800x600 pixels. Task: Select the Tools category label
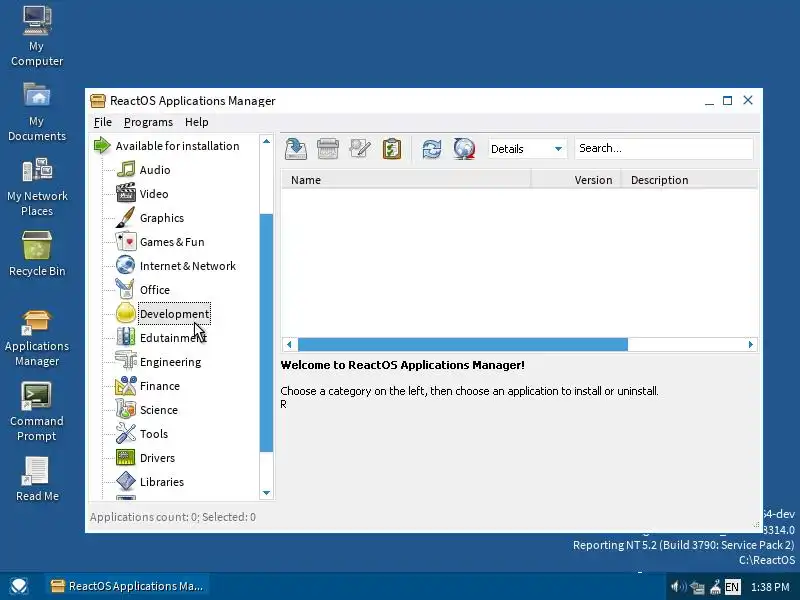[x=154, y=434]
